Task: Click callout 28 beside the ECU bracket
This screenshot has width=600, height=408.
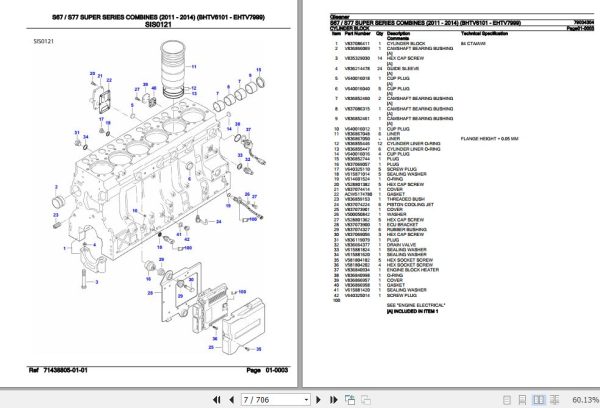Action: pos(150,293)
